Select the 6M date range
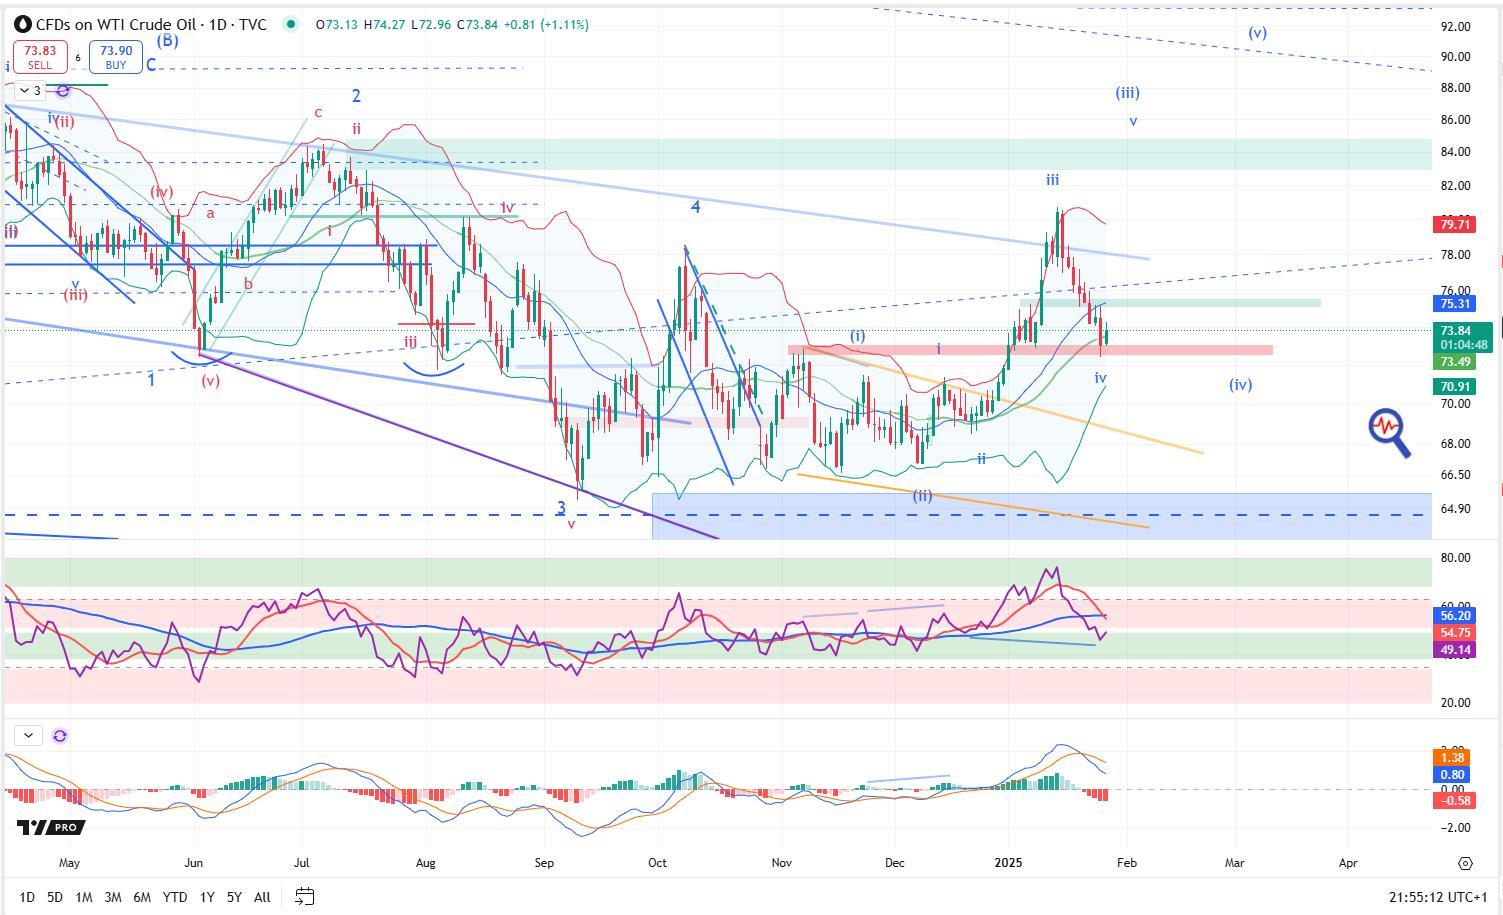The width and height of the screenshot is (1503, 915). click(x=142, y=897)
